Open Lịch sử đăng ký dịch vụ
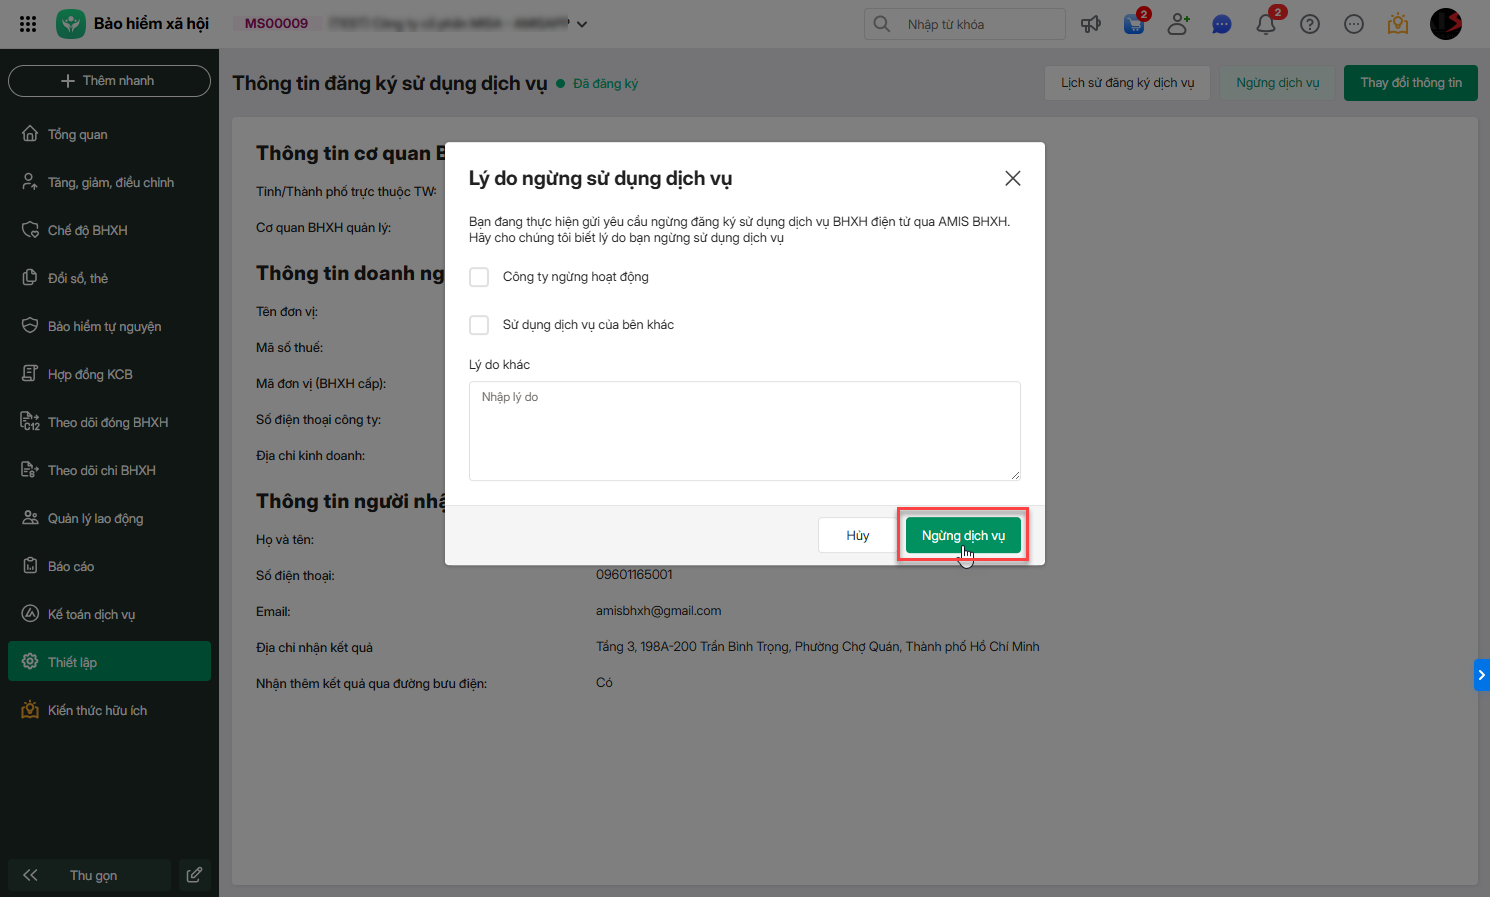The width and height of the screenshot is (1490, 897). tap(1128, 83)
